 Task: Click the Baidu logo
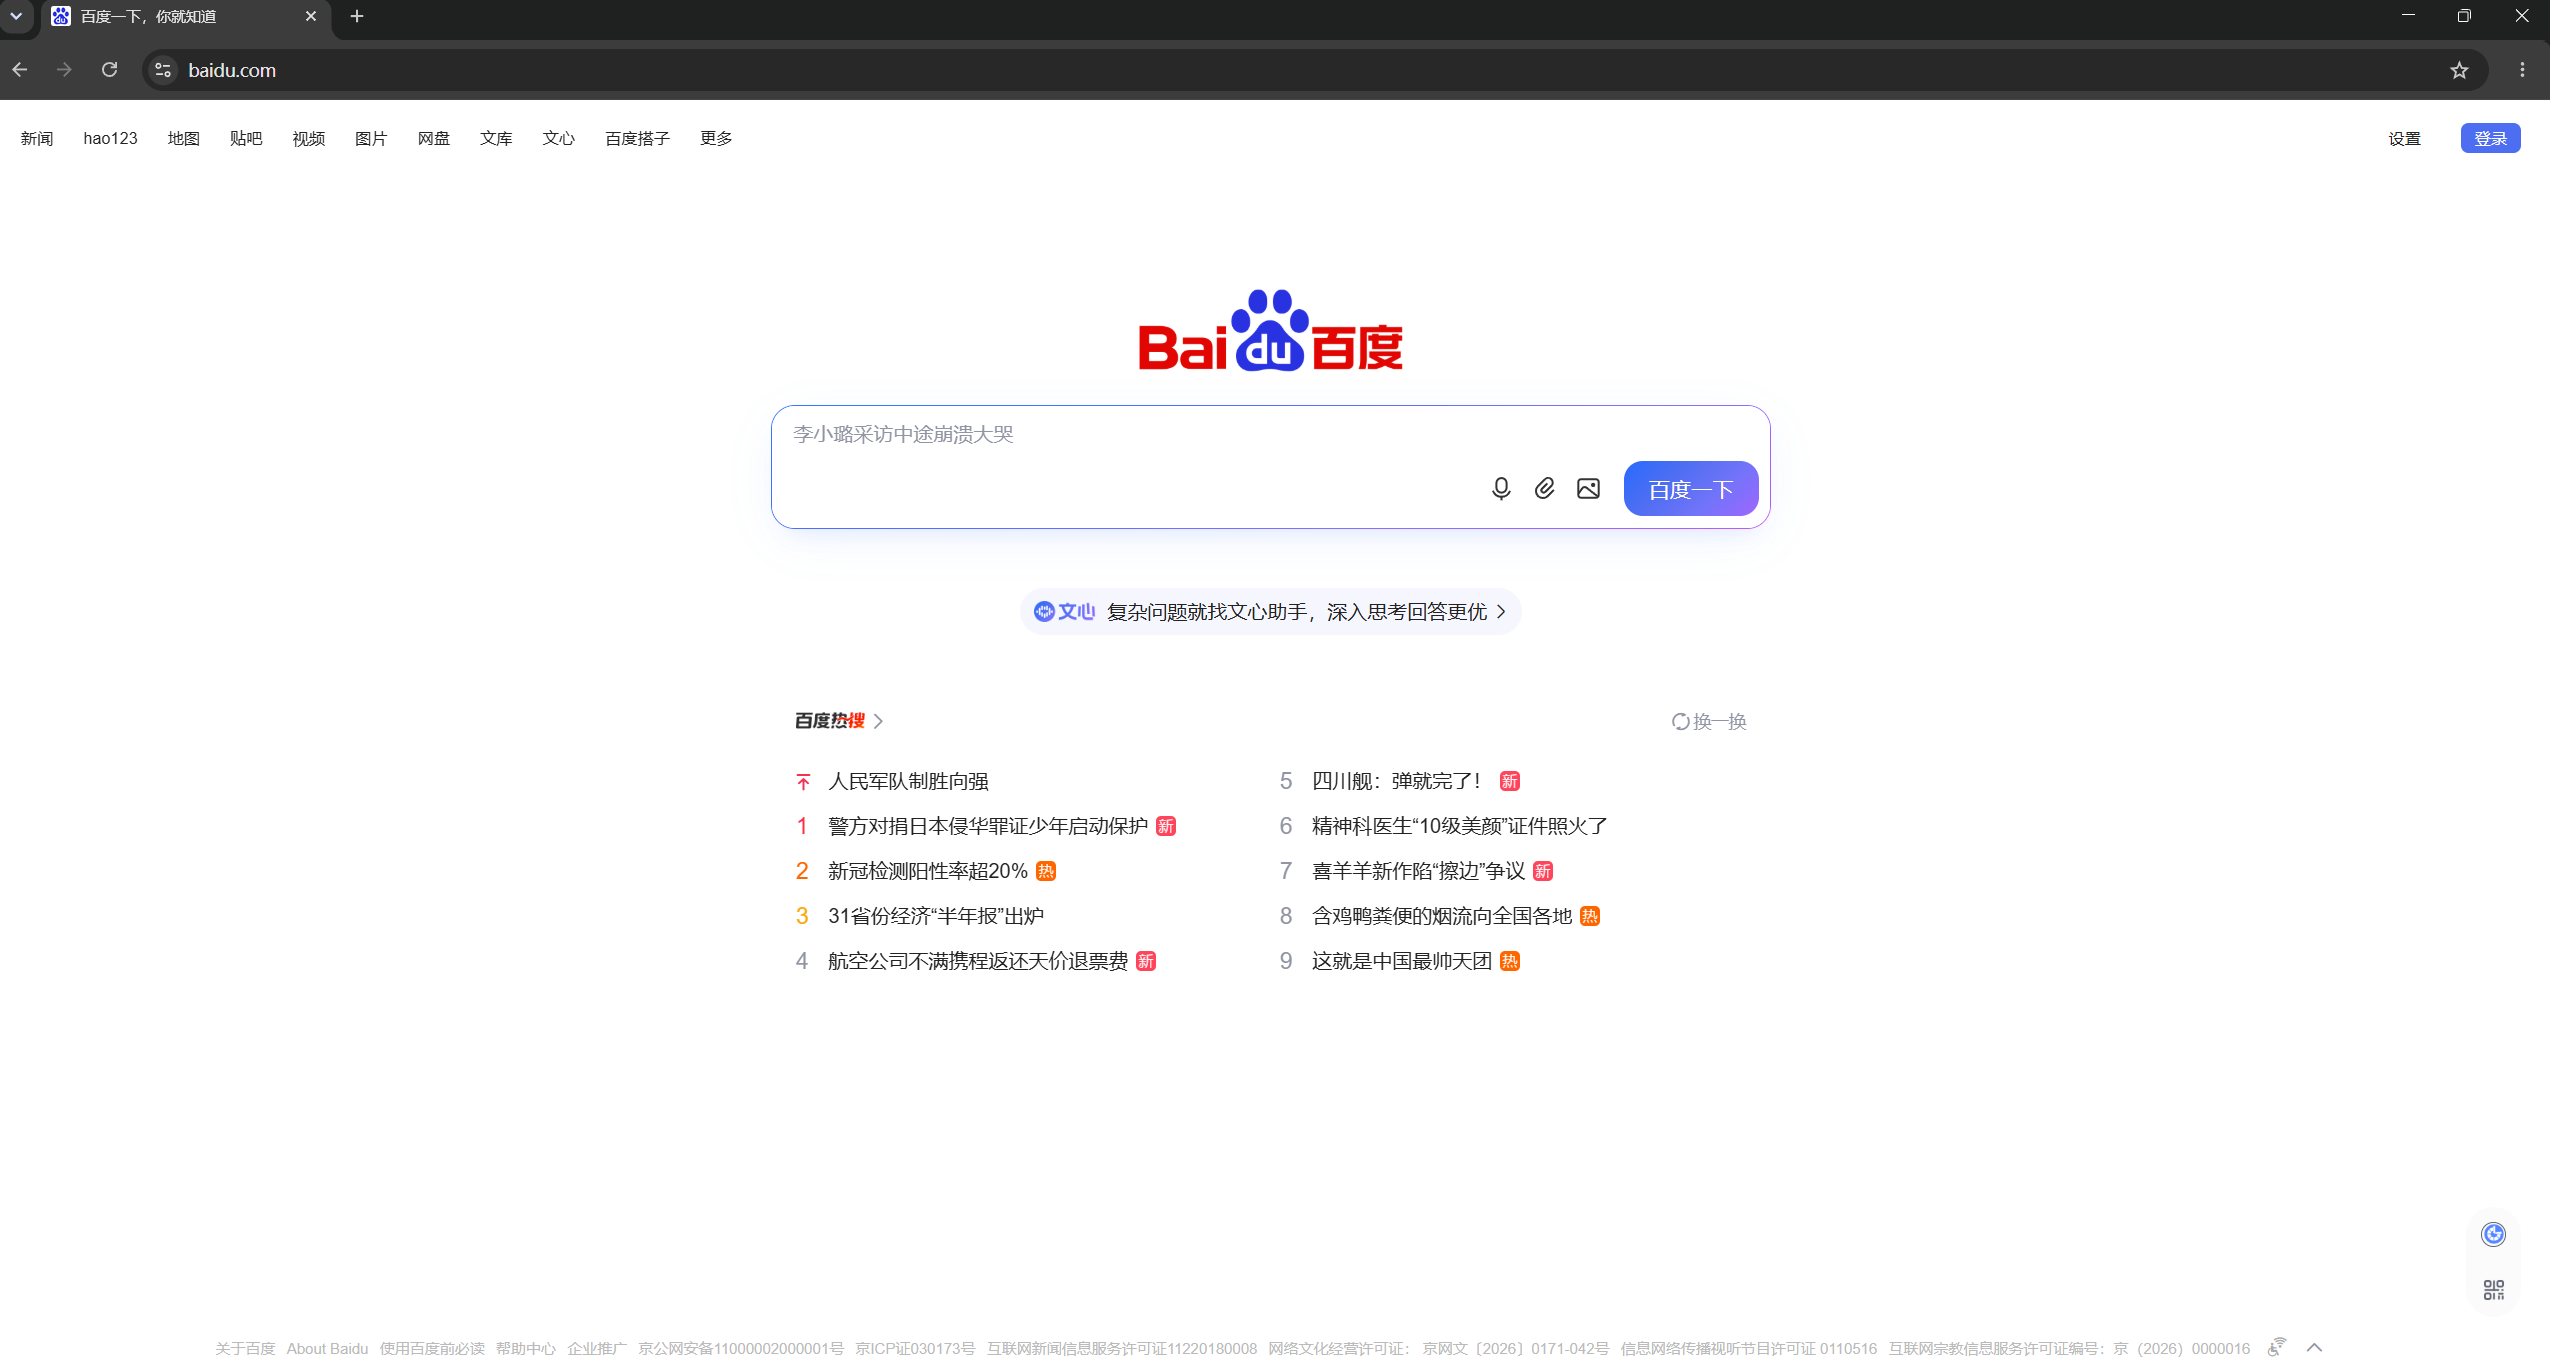[x=1270, y=330]
